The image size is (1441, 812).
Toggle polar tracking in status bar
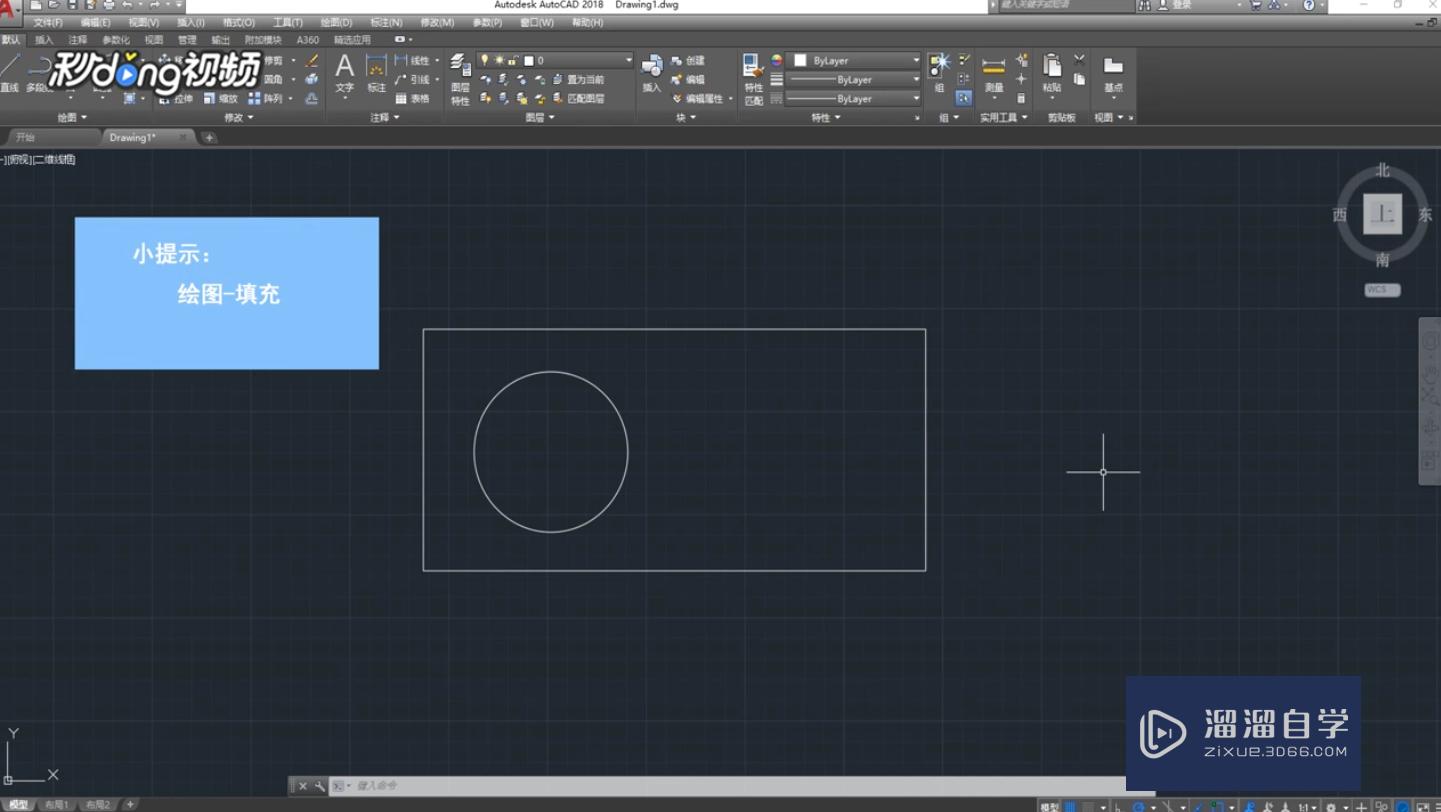point(1138,806)
